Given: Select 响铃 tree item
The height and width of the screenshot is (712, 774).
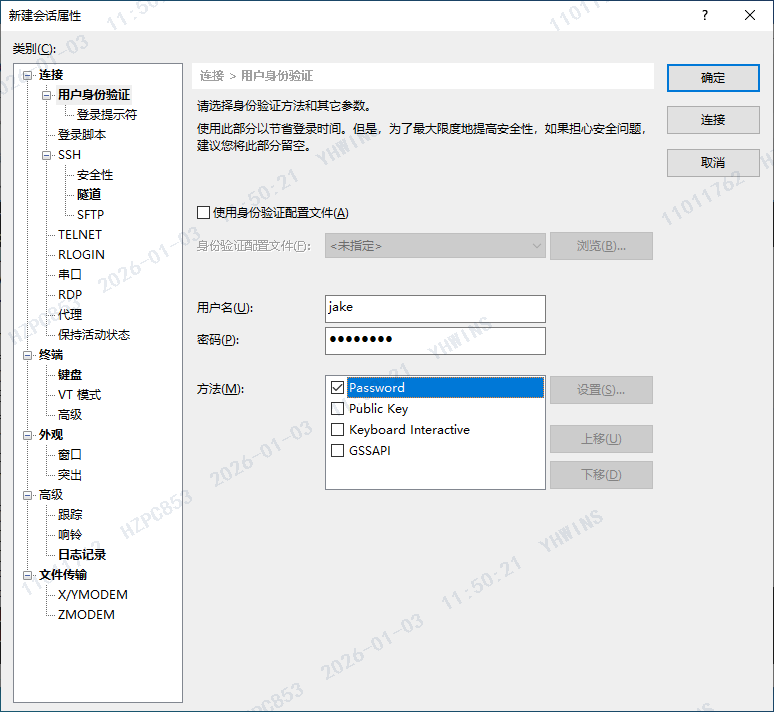Looking at the screenshot, I should pos(70,535).
